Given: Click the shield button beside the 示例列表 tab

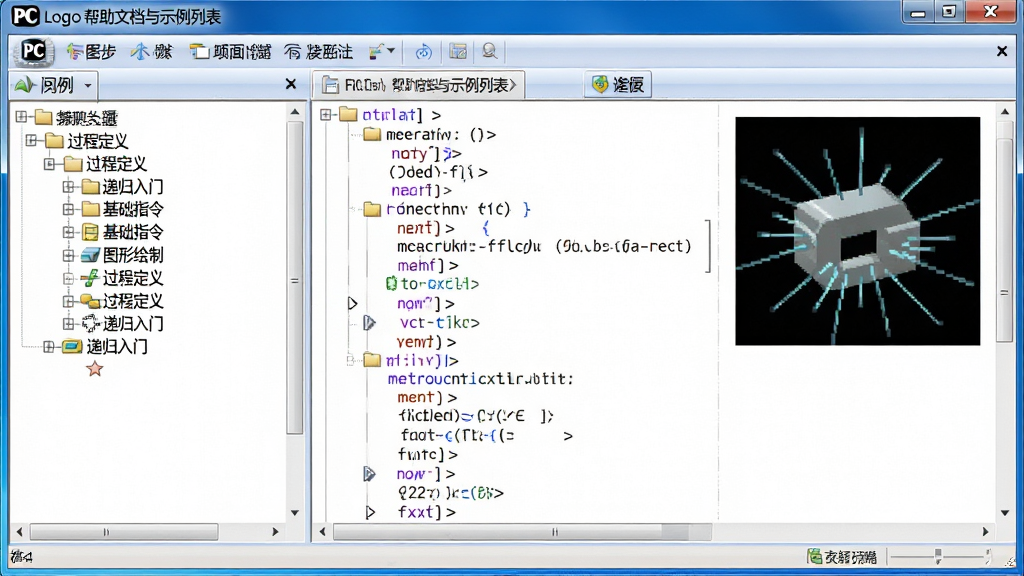Looking at the screenshot, I should 618,84.
